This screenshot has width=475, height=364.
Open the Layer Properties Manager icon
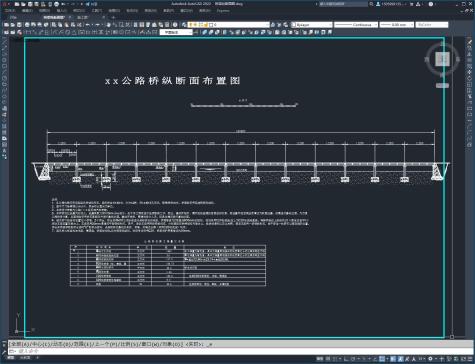[x=184, y=25]
